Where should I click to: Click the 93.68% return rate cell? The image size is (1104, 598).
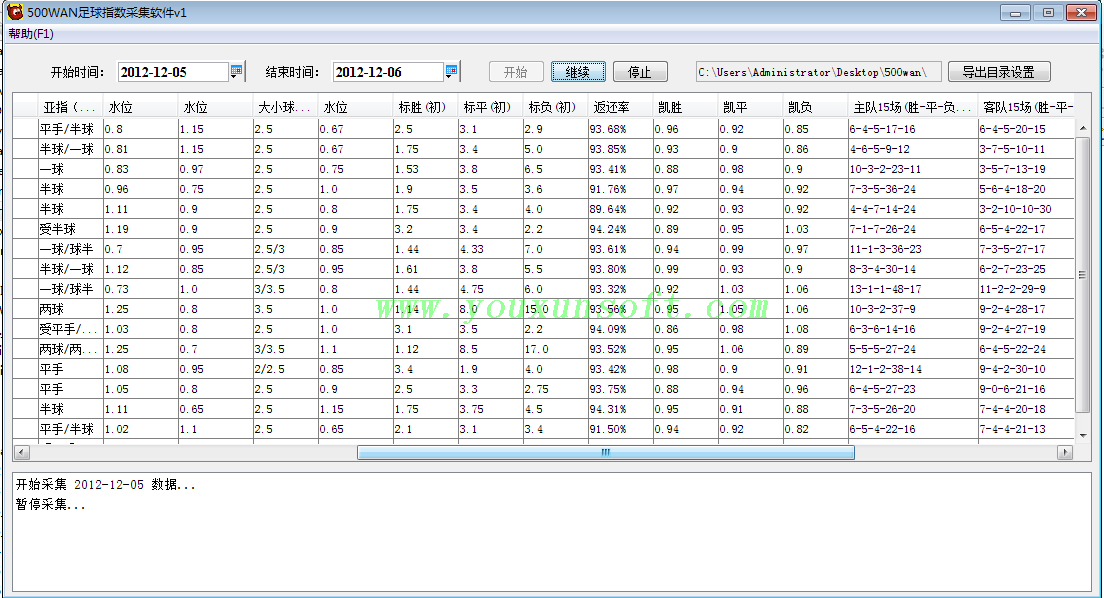tap(620, 129)
